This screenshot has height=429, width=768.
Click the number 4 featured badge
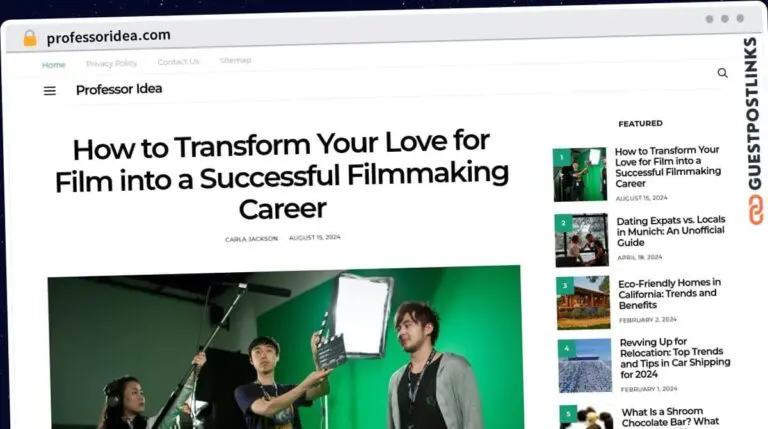coord(566,349)
